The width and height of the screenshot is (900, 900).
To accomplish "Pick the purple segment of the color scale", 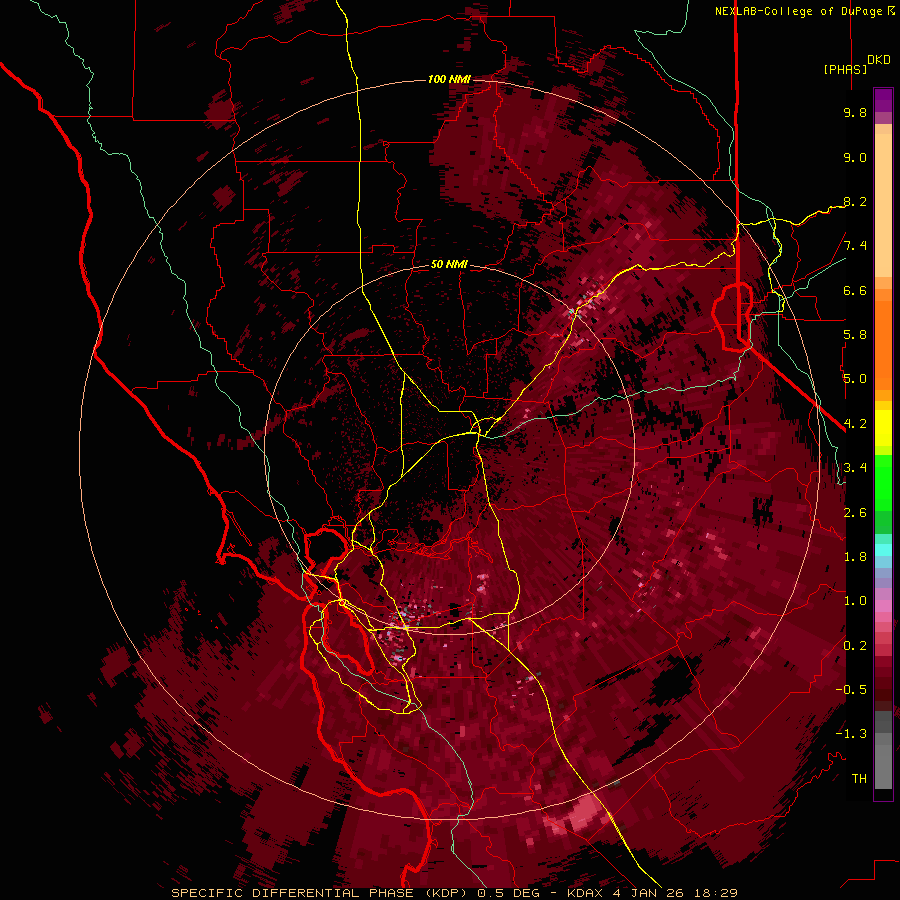I will [883, 100].
